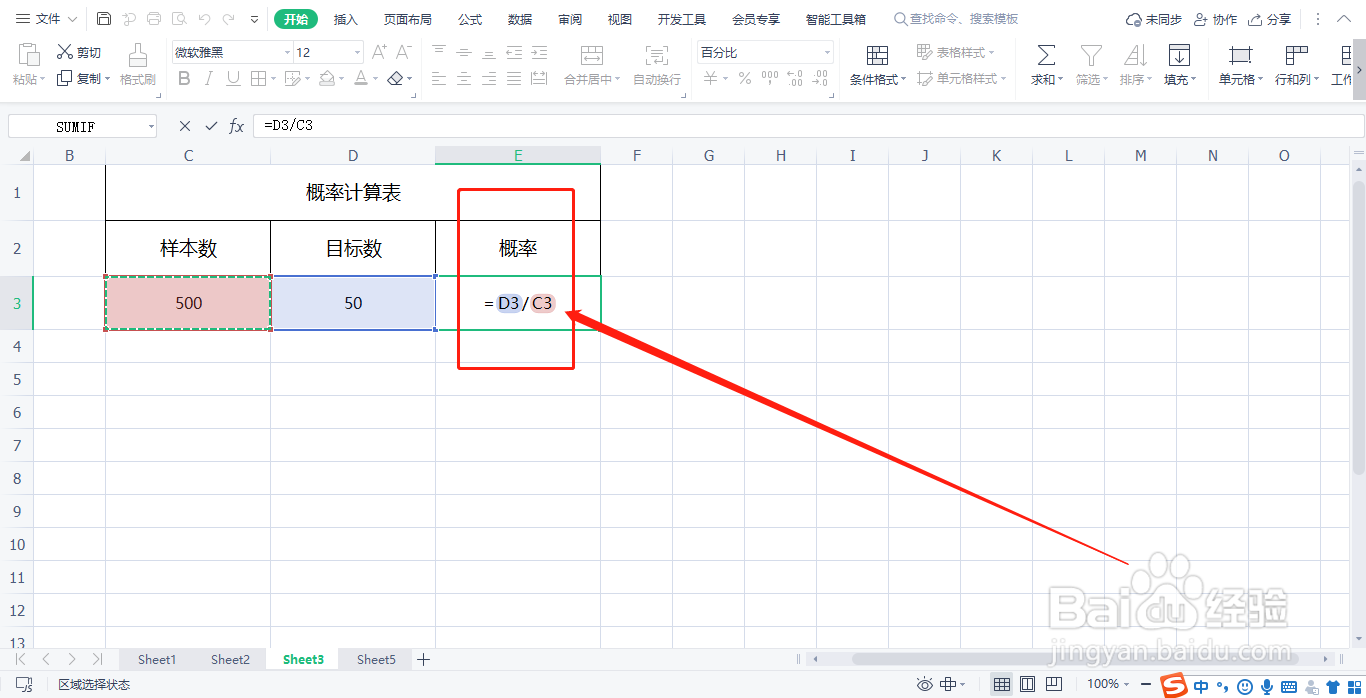Click the Fill (填充) icon
The image size is (1366, 698).
(x=1179, y=55)
